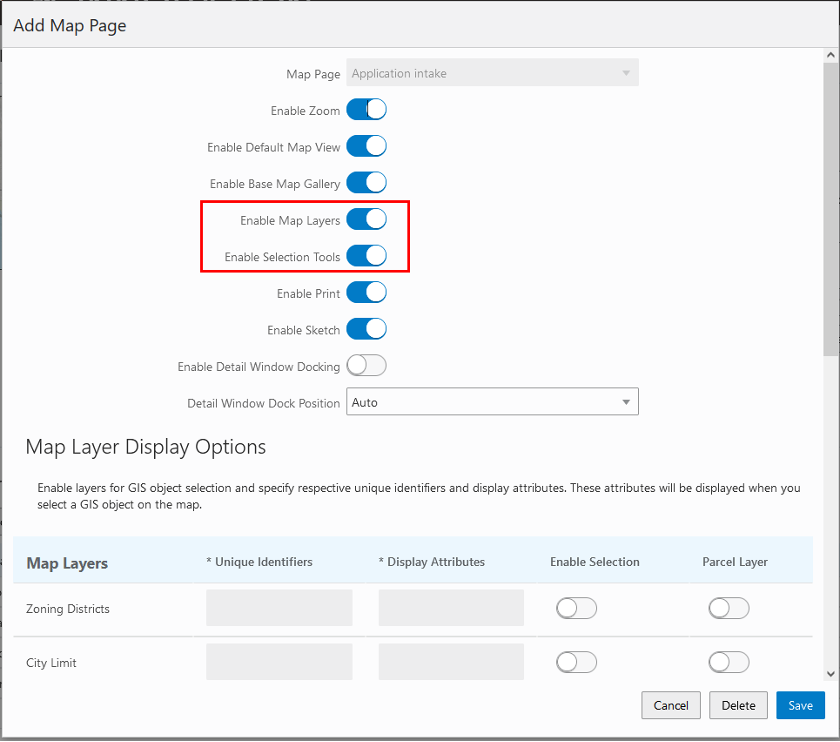Click the Map Layers column header
Viewport: 840px width, 742px height.
[x=67, y=563]
